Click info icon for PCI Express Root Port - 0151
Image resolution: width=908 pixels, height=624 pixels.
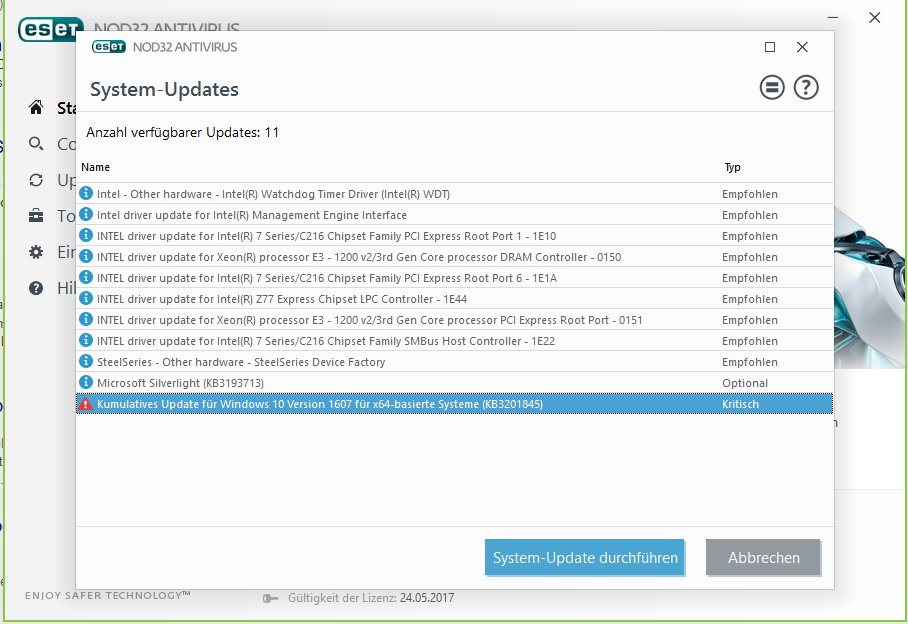pyautogui.click(x=86, y=319)
